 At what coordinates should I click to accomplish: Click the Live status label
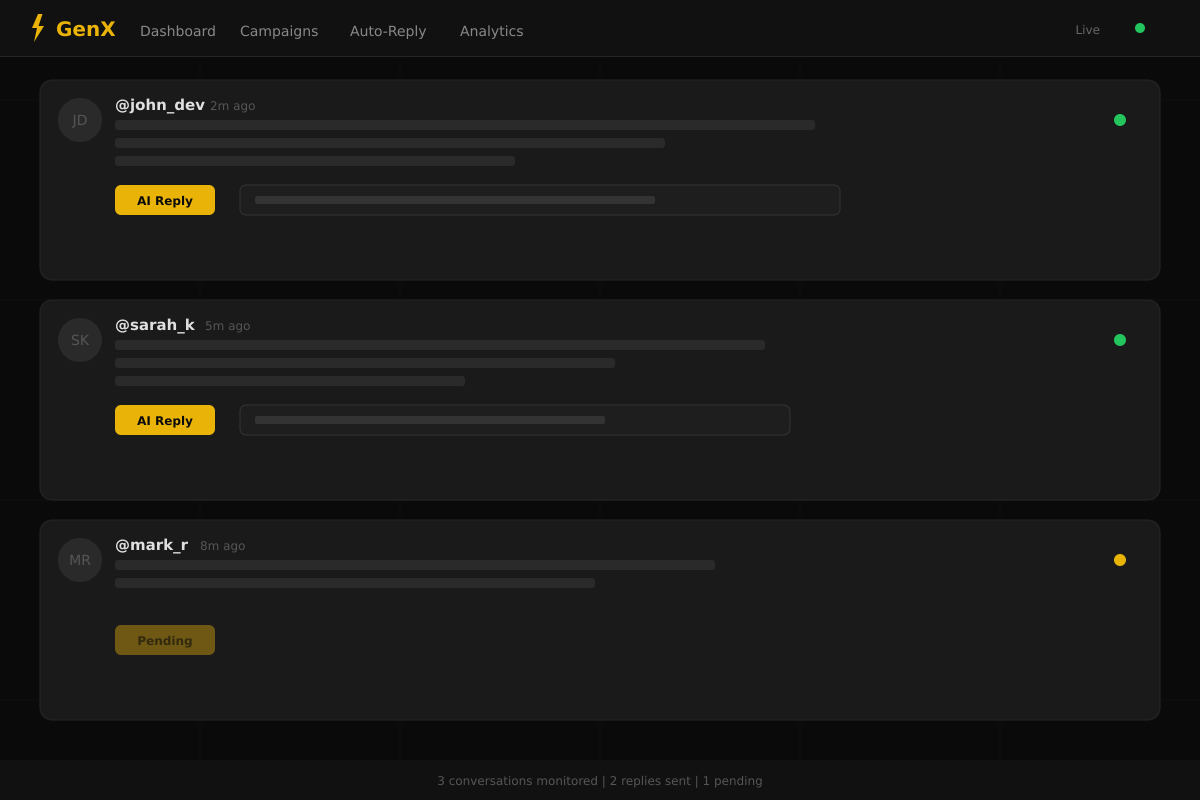tap(1087, 30)
